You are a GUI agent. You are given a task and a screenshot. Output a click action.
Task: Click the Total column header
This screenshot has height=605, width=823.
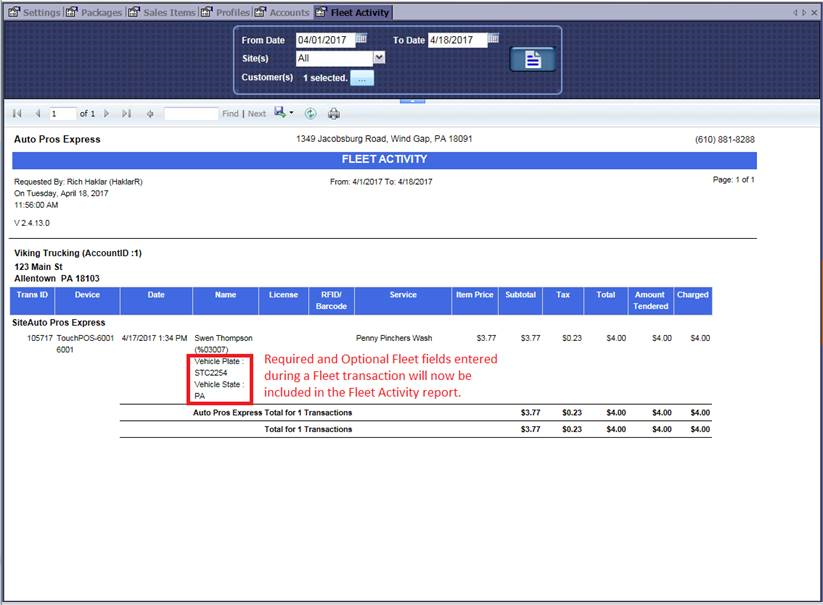coord(606,301)
